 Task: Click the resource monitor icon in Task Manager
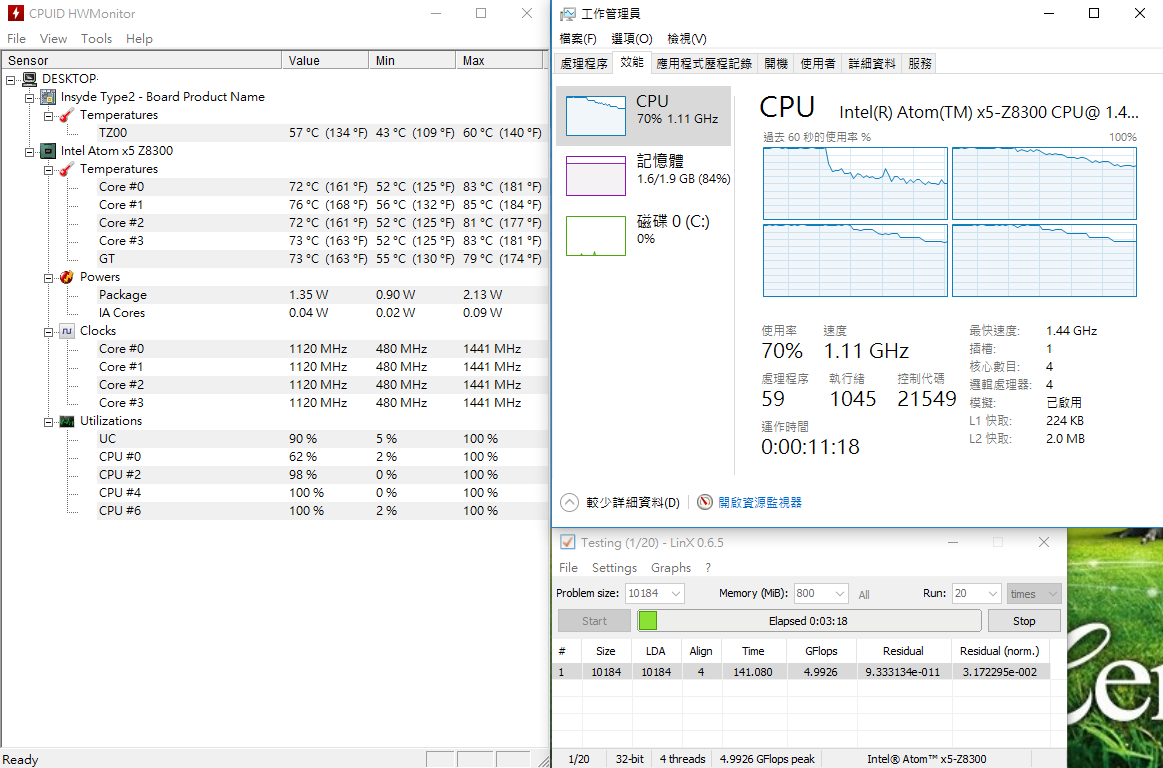tap(705, 502)
